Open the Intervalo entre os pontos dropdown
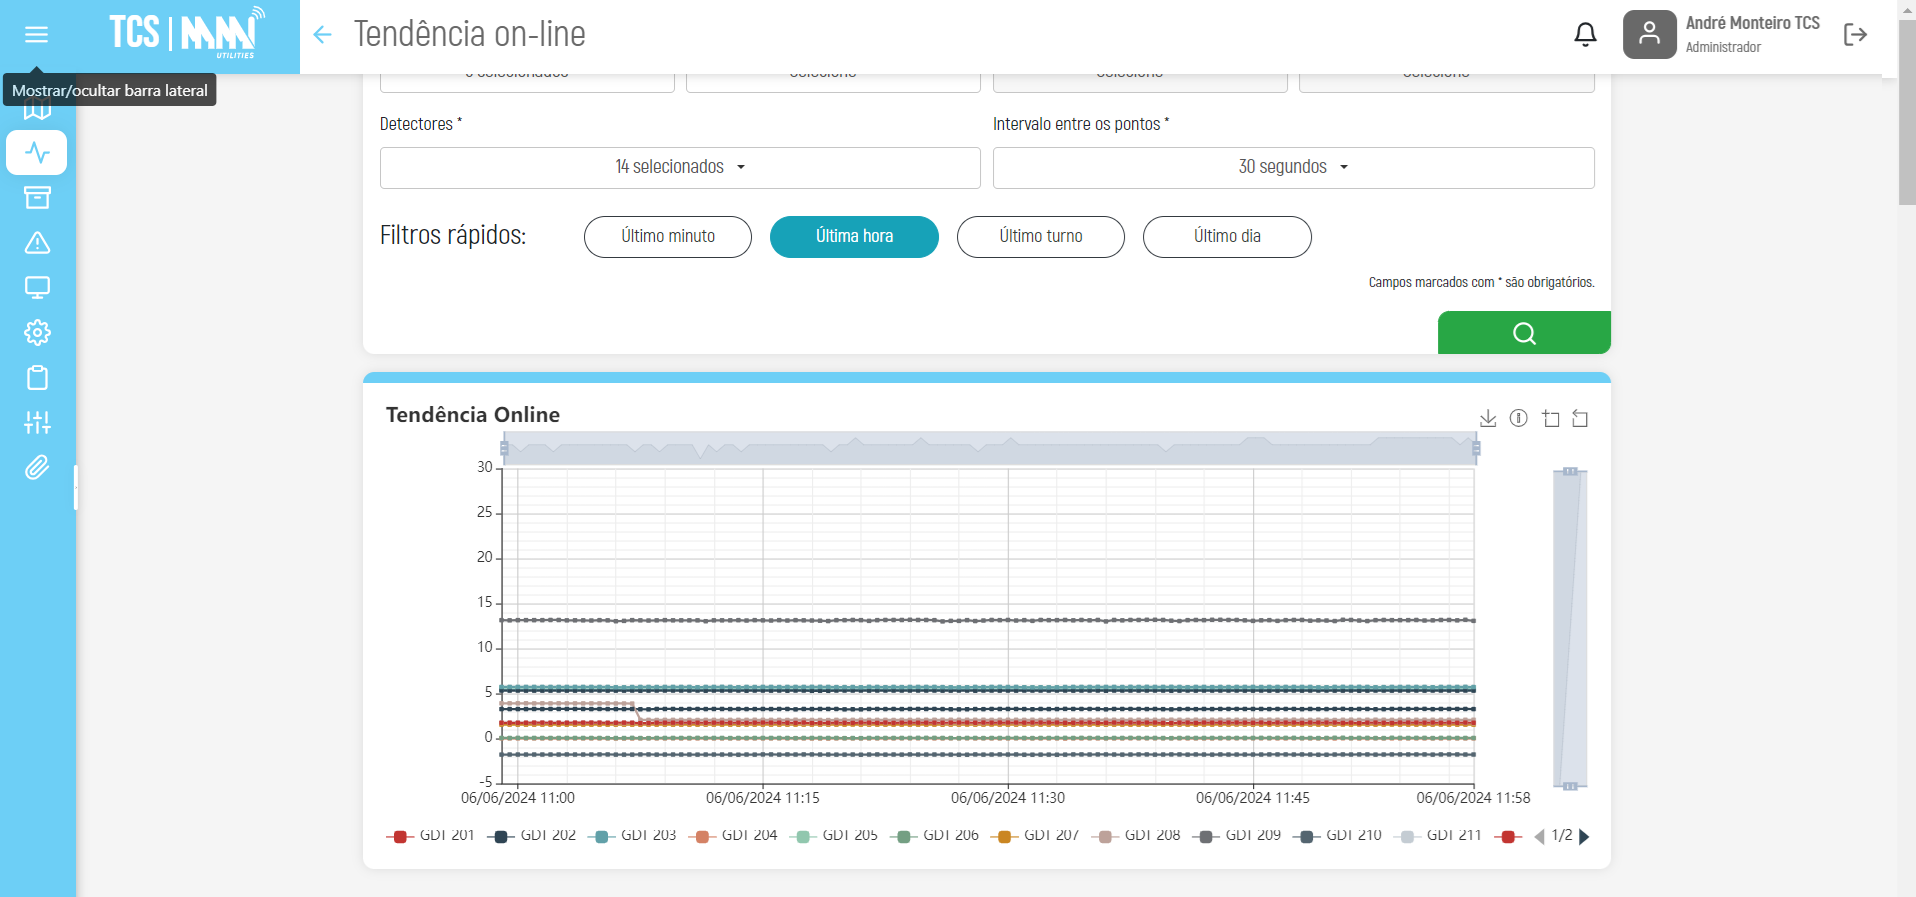1916x897 pixels. [1293, 168]
